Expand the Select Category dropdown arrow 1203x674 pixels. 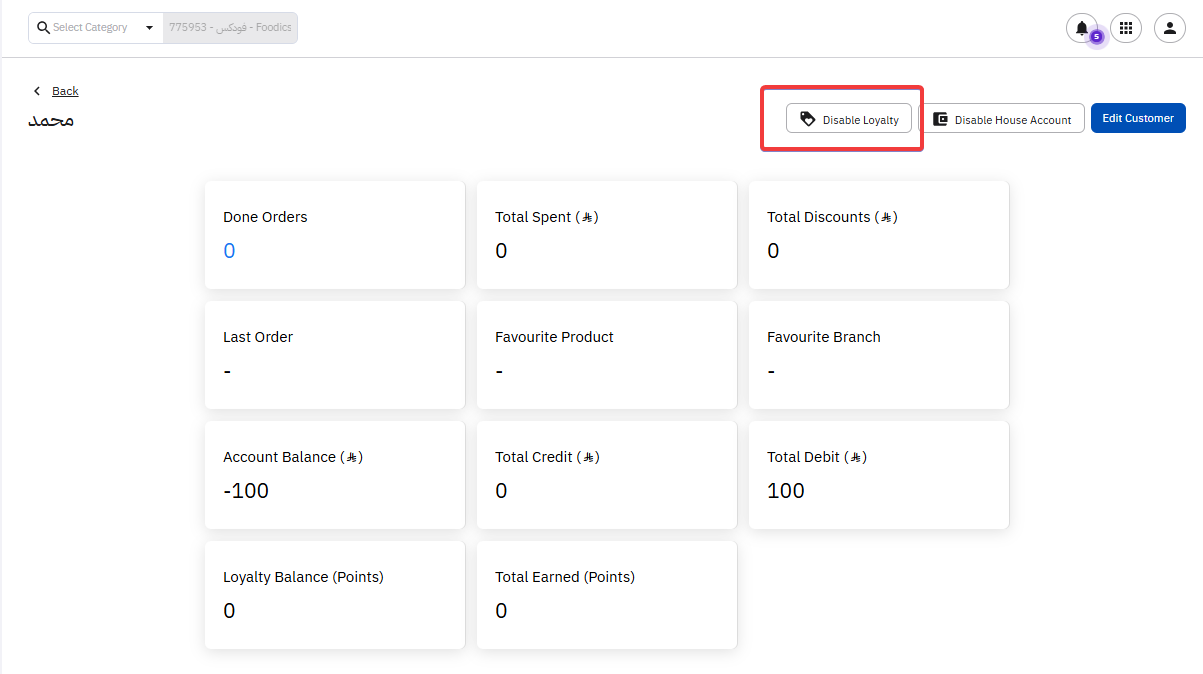tap(149, 28)
